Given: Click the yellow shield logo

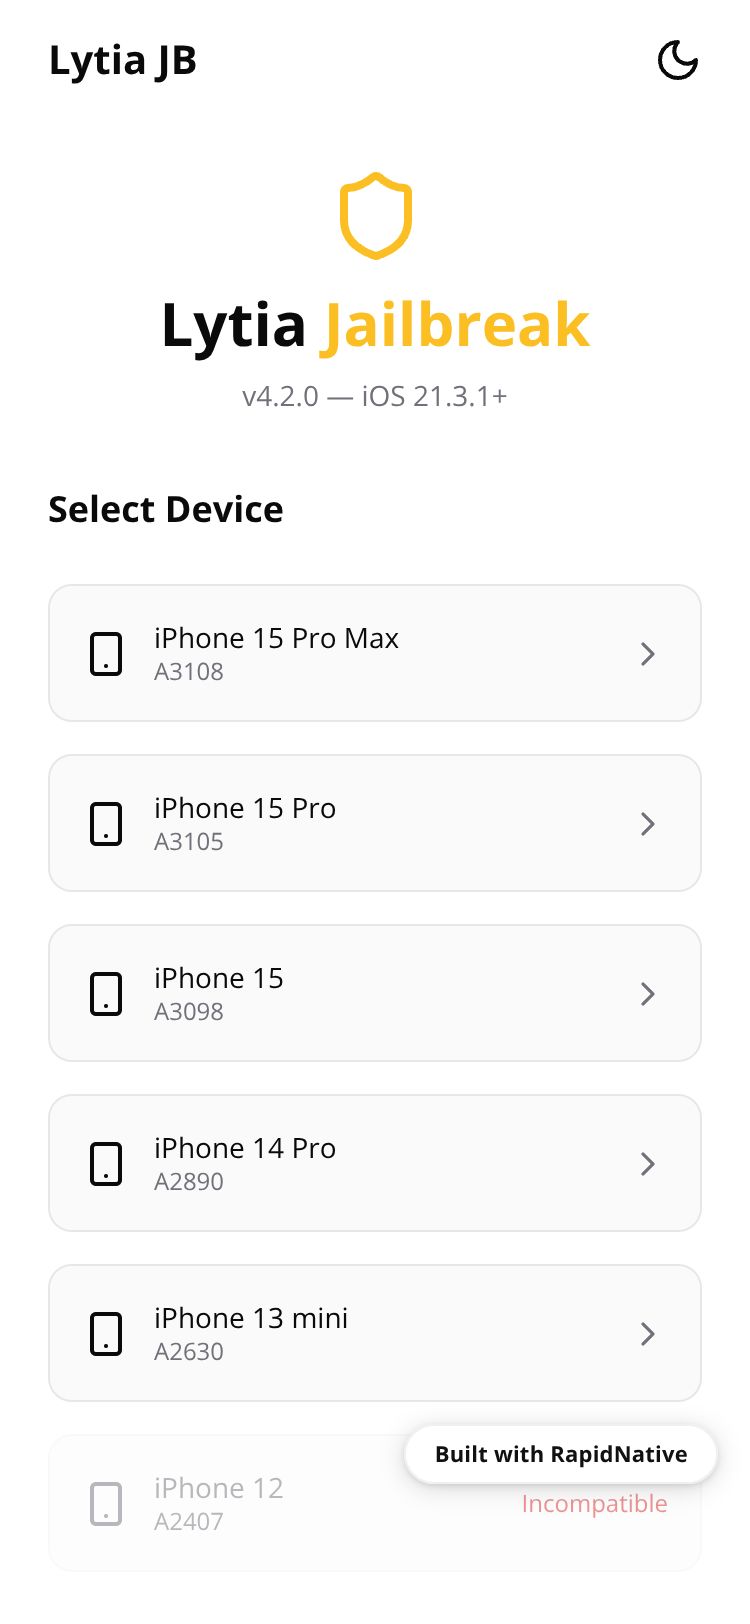Looking at the screenshot, I should tap(376, 216).
